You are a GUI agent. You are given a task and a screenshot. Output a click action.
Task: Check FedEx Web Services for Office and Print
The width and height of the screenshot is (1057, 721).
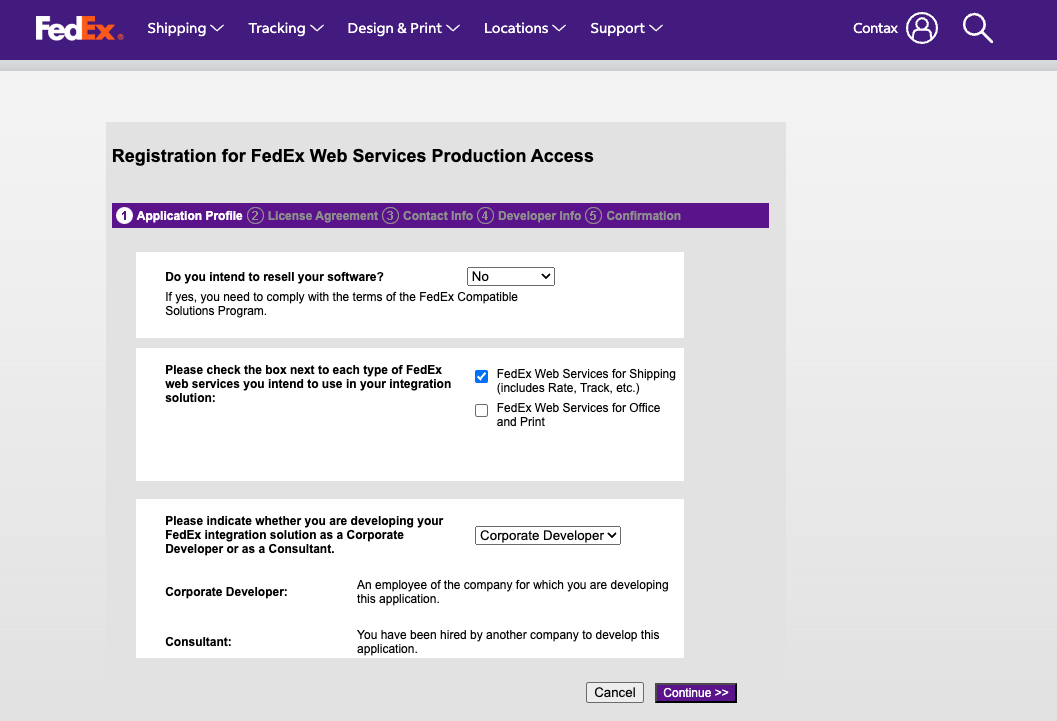click(481, 410)
